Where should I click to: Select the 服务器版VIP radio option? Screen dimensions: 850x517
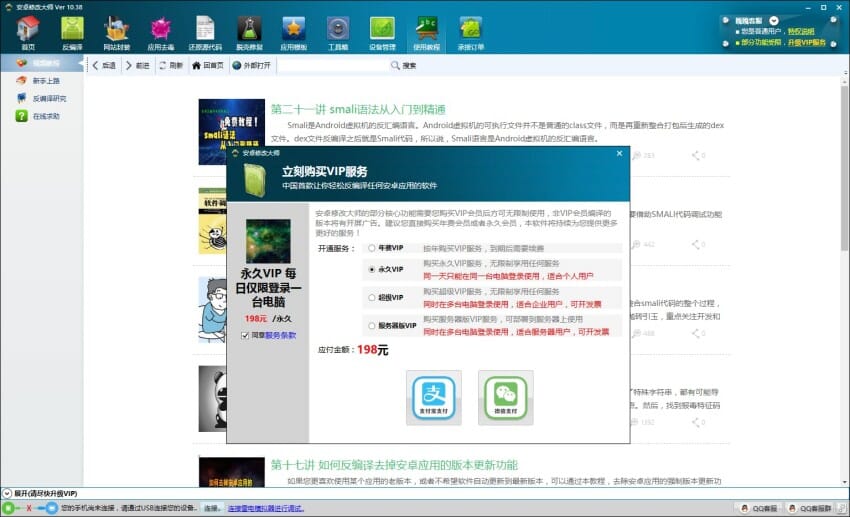pyautogui.click(x=372, y=326)
